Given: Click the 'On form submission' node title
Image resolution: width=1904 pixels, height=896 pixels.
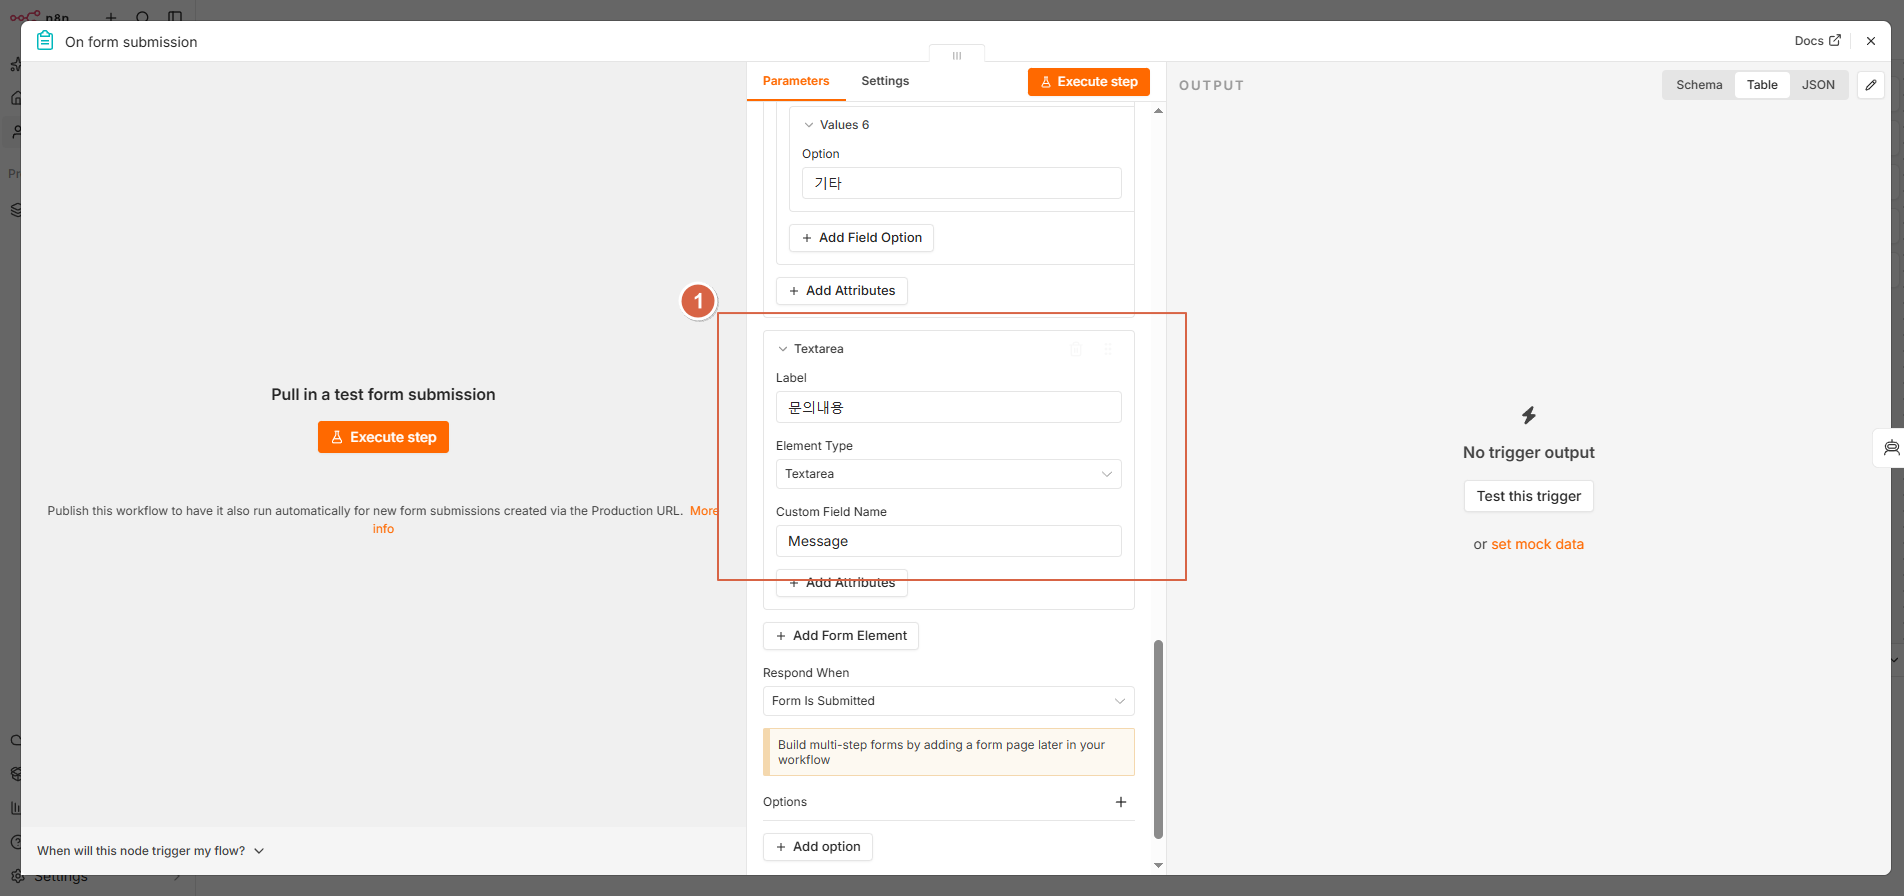Looking at the screenshot, I should coord(131,42).
